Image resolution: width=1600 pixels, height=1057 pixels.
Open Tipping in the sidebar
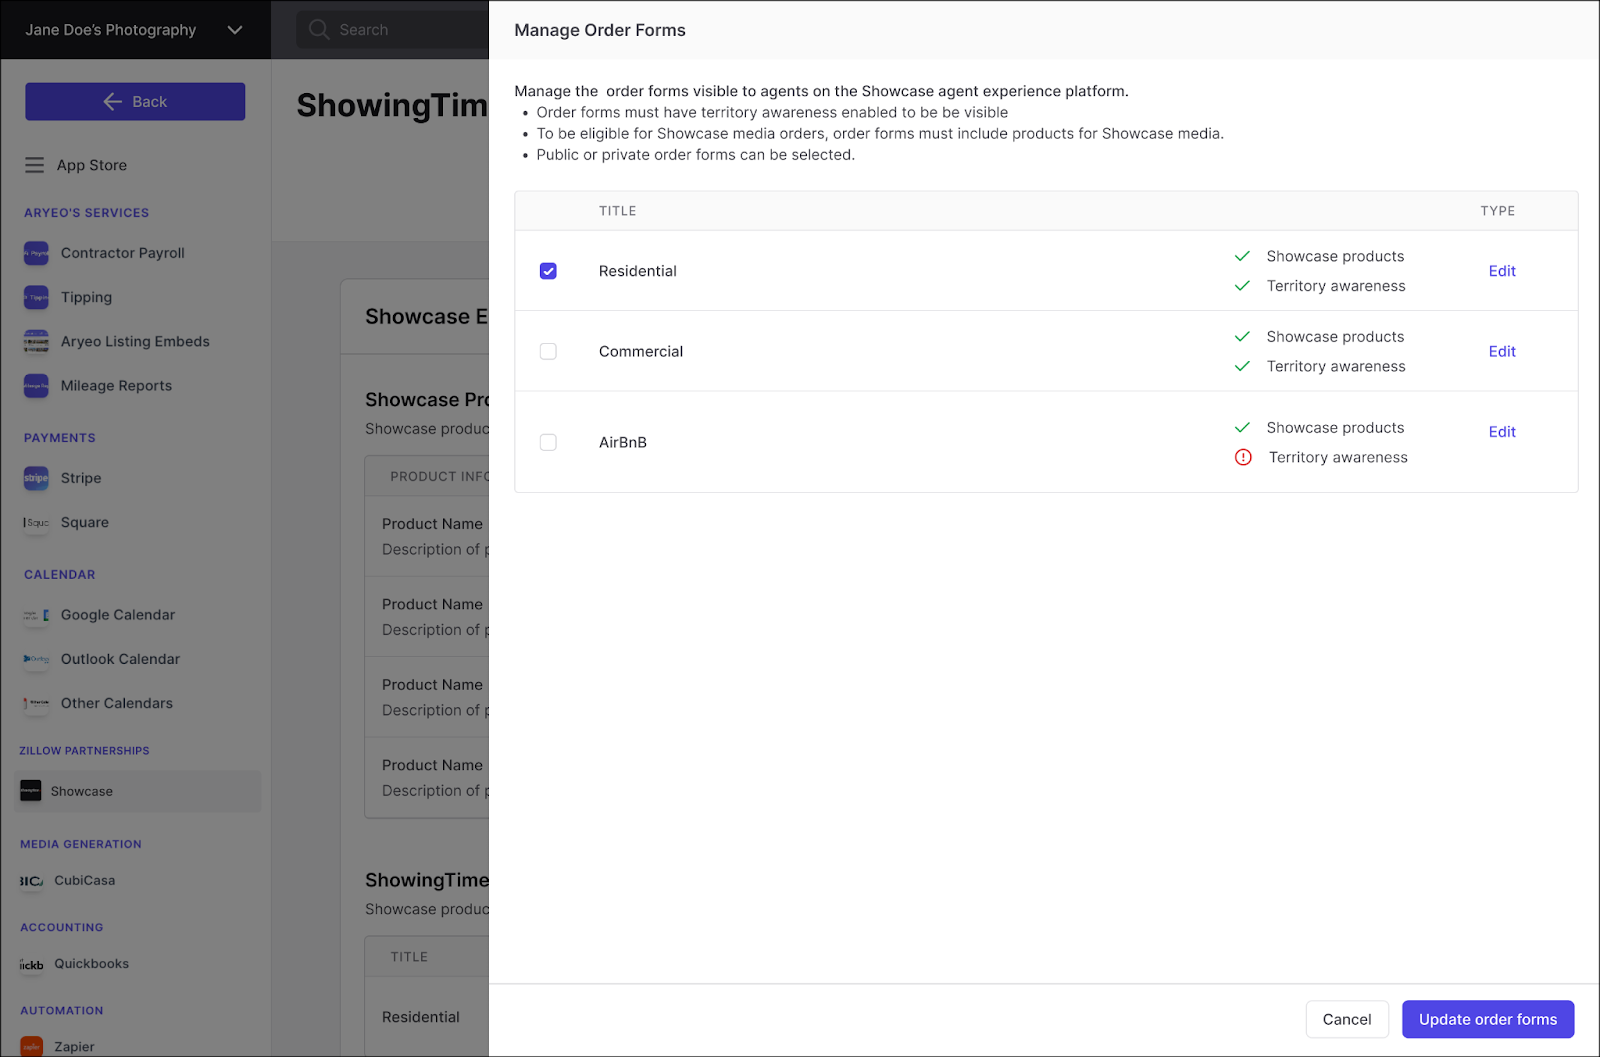[x=86, y=297]
